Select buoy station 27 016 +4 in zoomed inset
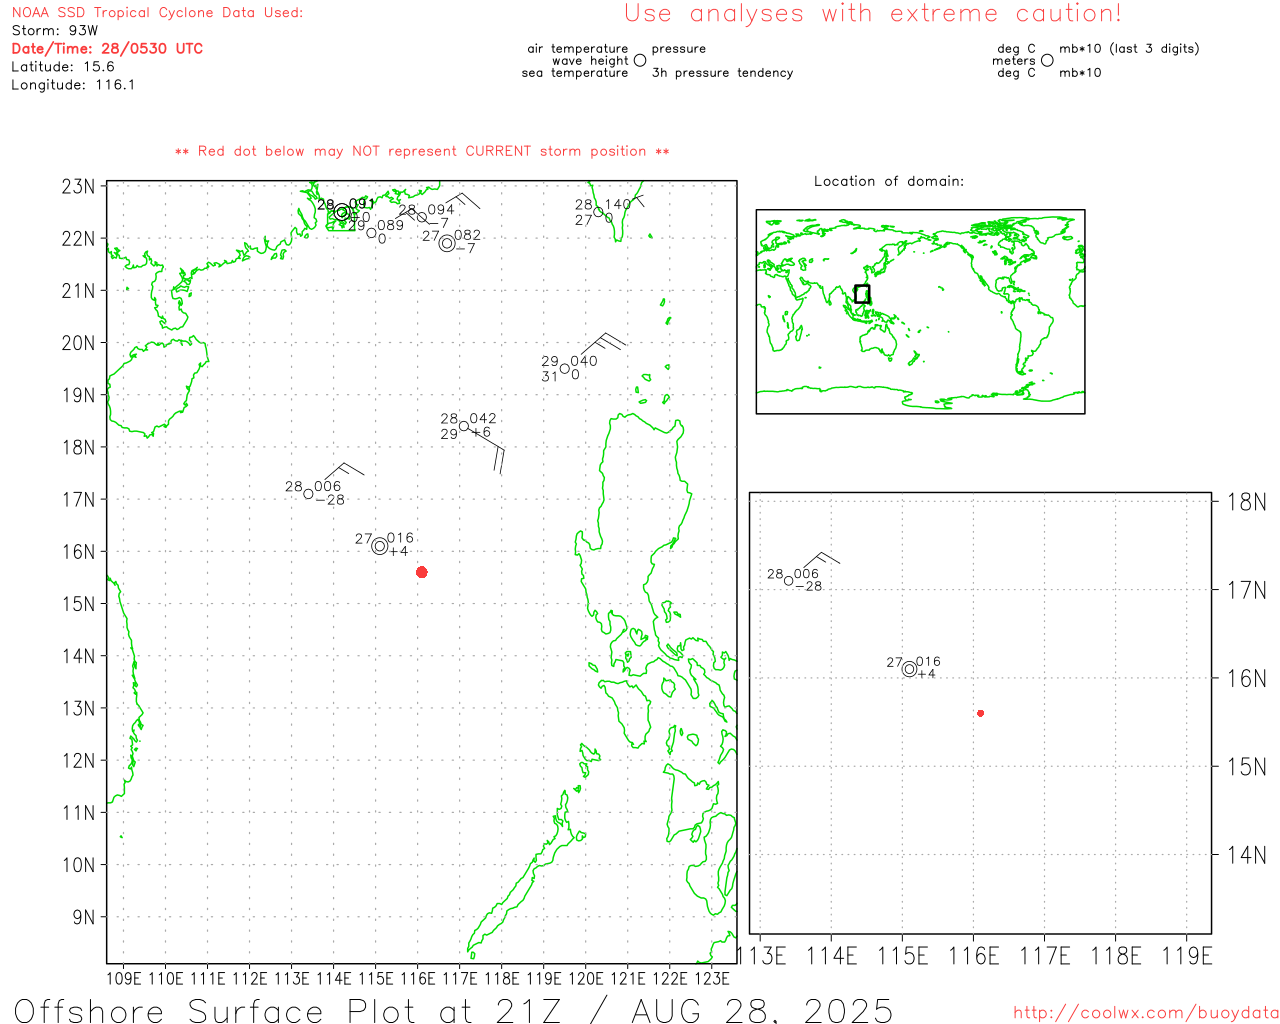Screen dimensions: 1280x1024 coord(910,669)
